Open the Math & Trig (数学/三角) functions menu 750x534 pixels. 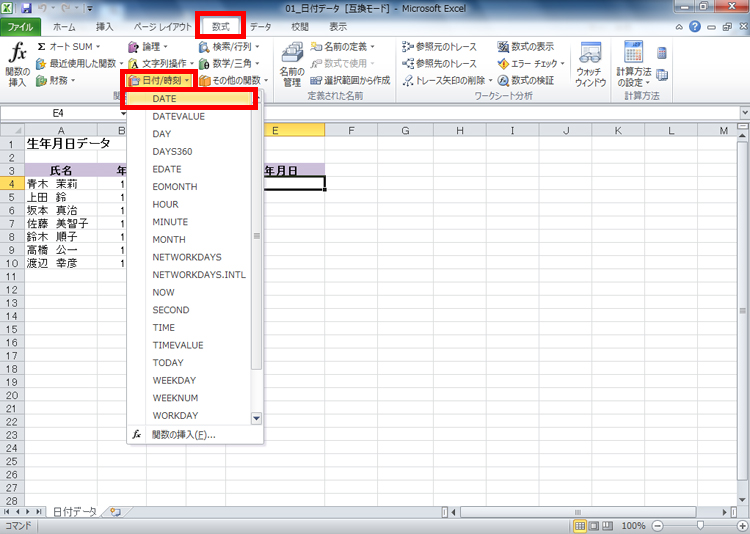click(229, 63)
